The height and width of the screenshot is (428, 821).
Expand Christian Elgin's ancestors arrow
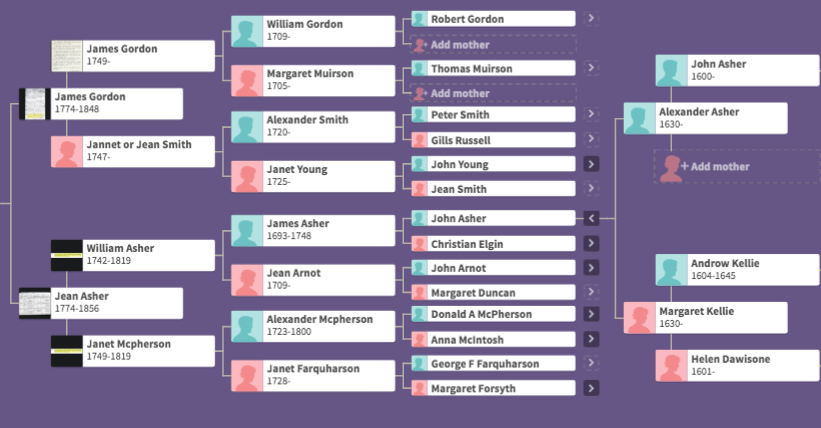tap(591, 243)
